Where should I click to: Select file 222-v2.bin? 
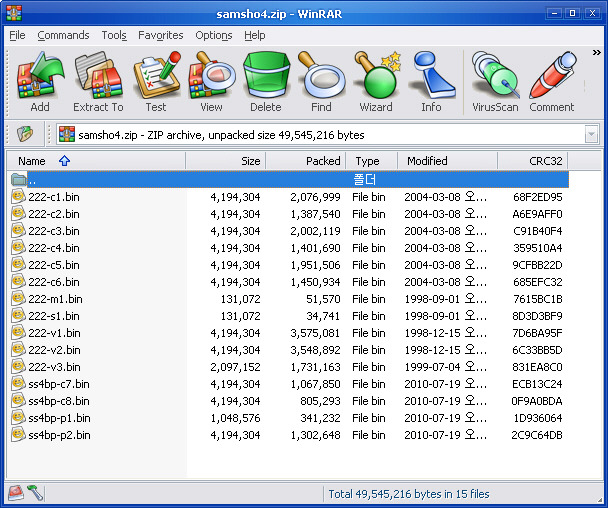coord(289,350)
